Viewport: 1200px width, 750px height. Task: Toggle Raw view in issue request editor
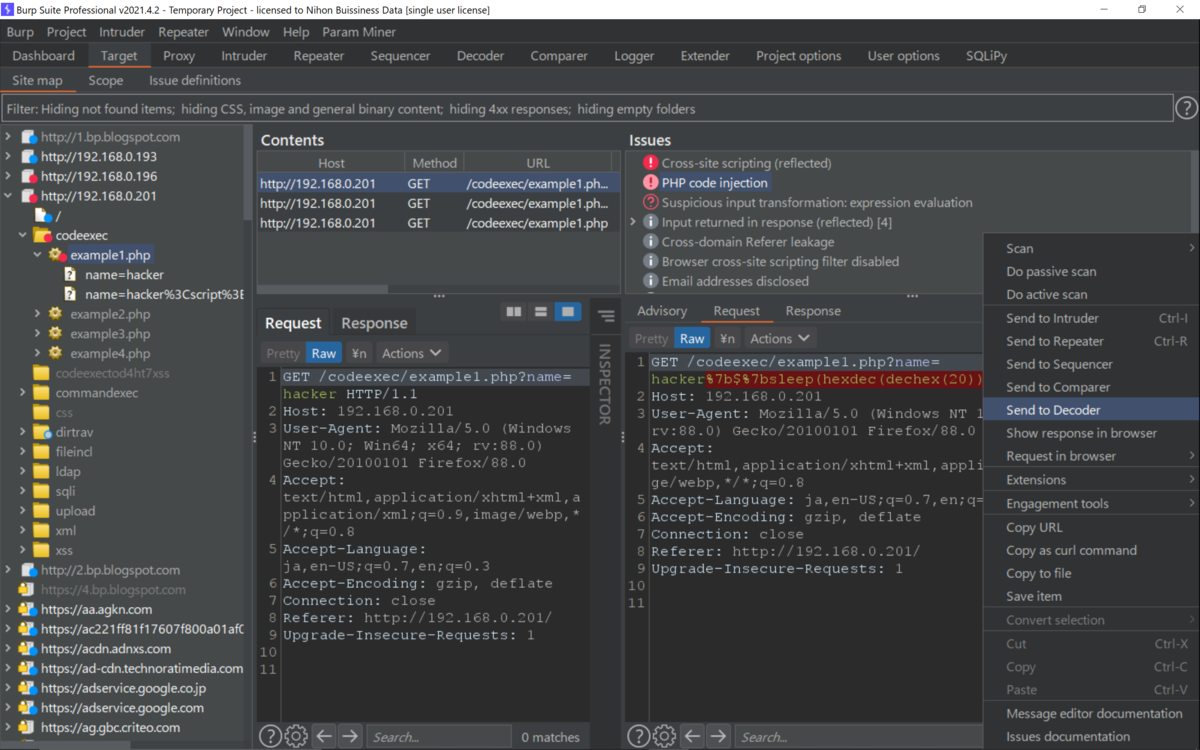692,339
